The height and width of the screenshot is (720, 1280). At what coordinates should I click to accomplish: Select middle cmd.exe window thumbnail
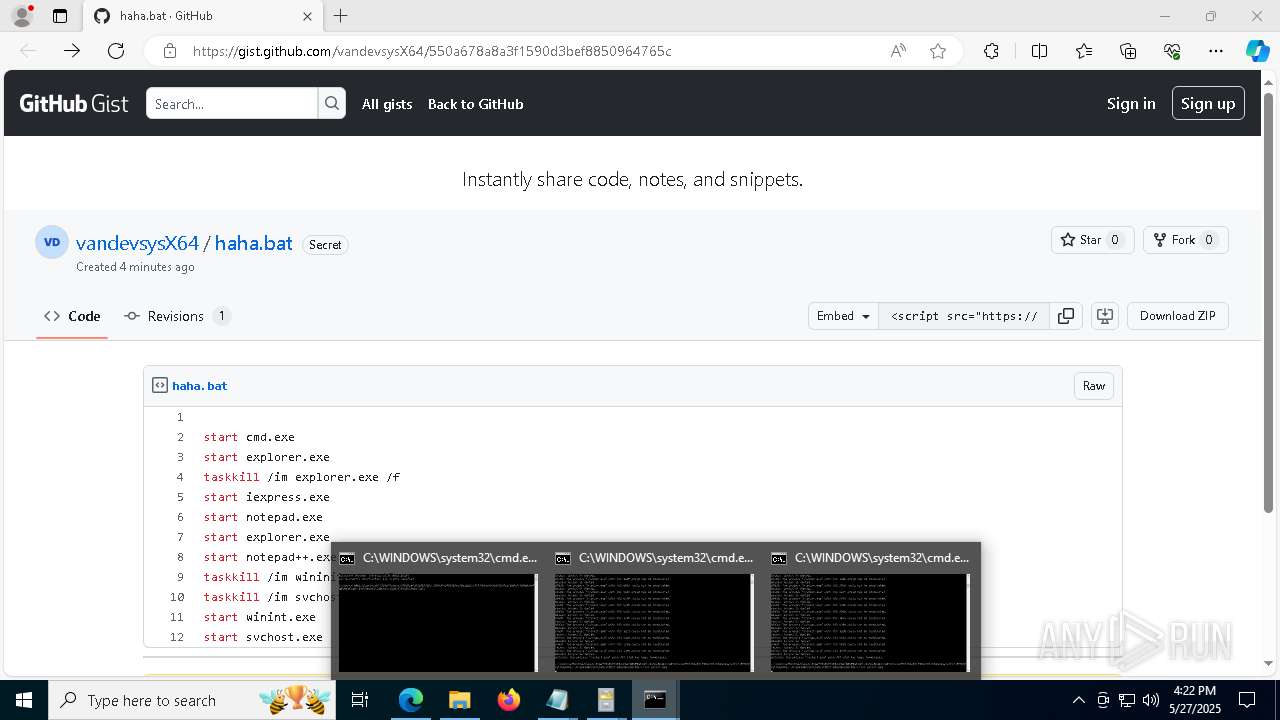pyautogui.click(x=654, y=609)
